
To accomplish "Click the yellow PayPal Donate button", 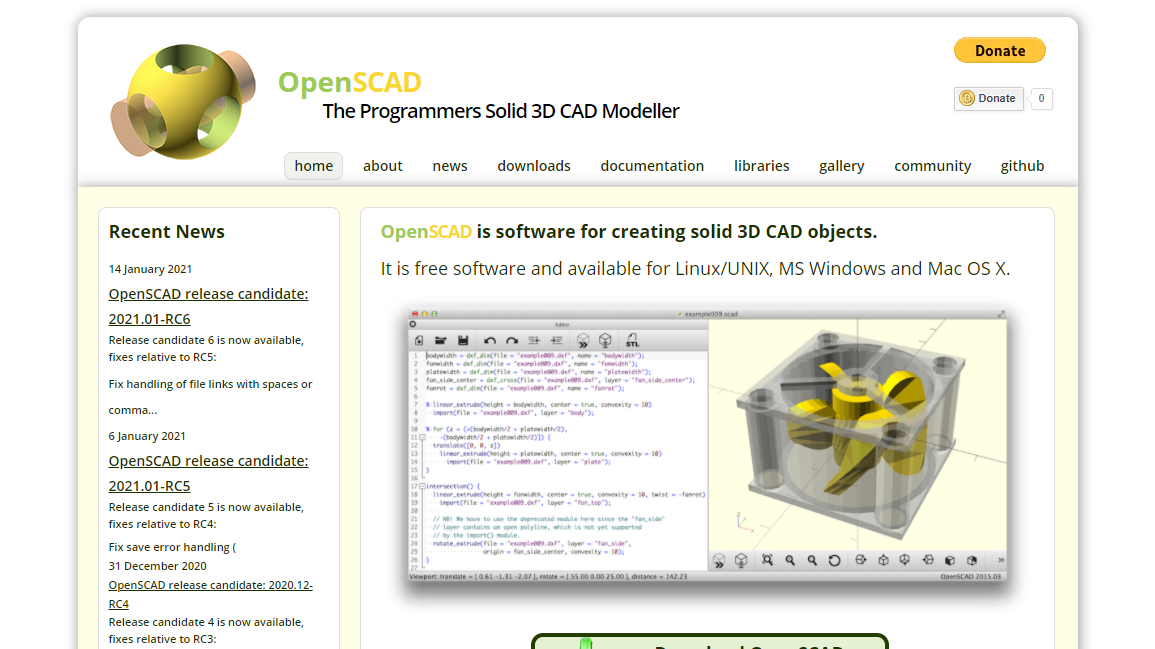I will [1000, 50].
